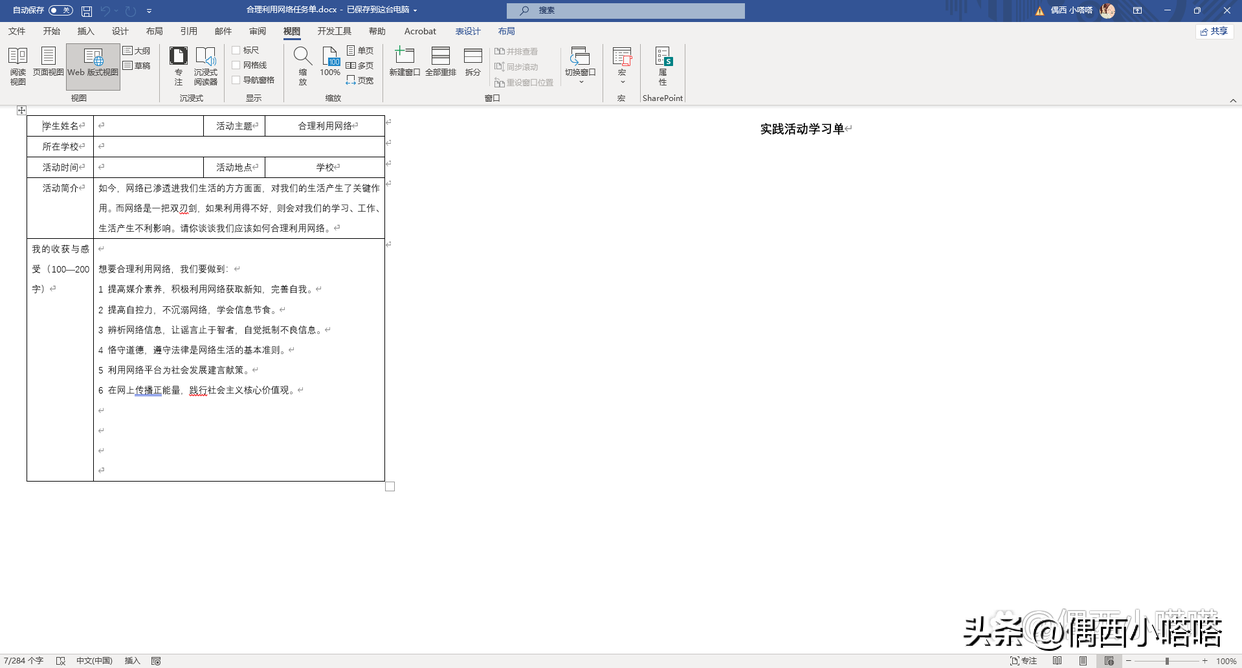Switch to Table Design (表设计) tab
The width and height of the screenshot is (1242, 668).
tap(467, 31)
